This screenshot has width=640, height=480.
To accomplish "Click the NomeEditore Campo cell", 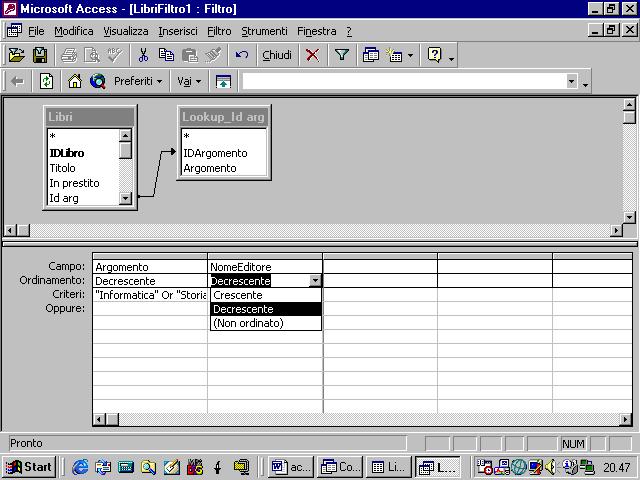I will pyautogui.click(x=265, y=267).
